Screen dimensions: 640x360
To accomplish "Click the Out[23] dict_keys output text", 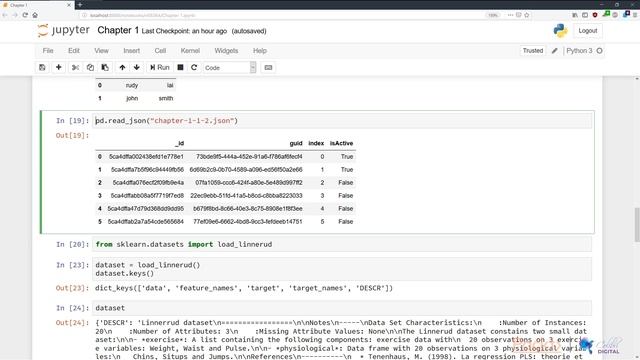I will [x=244, y=288].
